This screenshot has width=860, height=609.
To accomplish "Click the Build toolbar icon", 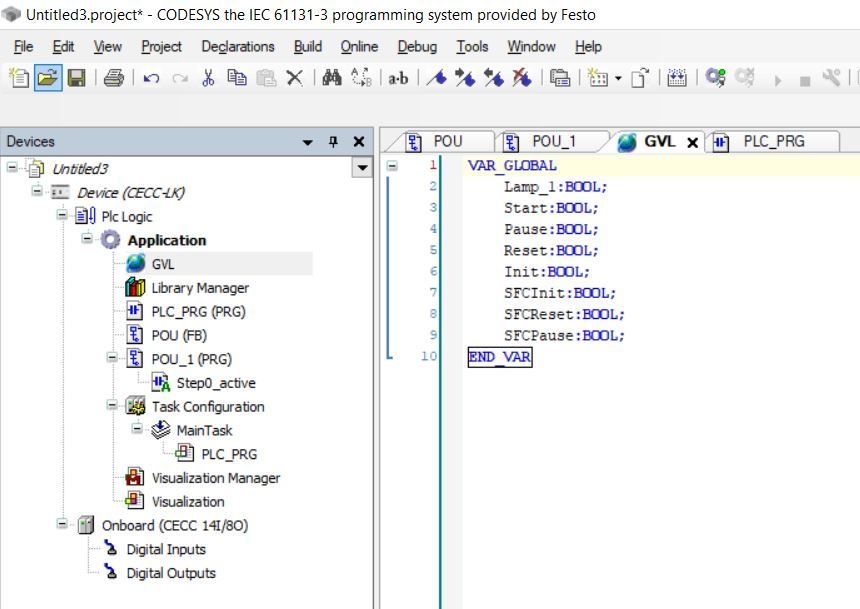I will click(x=677, y=78).
